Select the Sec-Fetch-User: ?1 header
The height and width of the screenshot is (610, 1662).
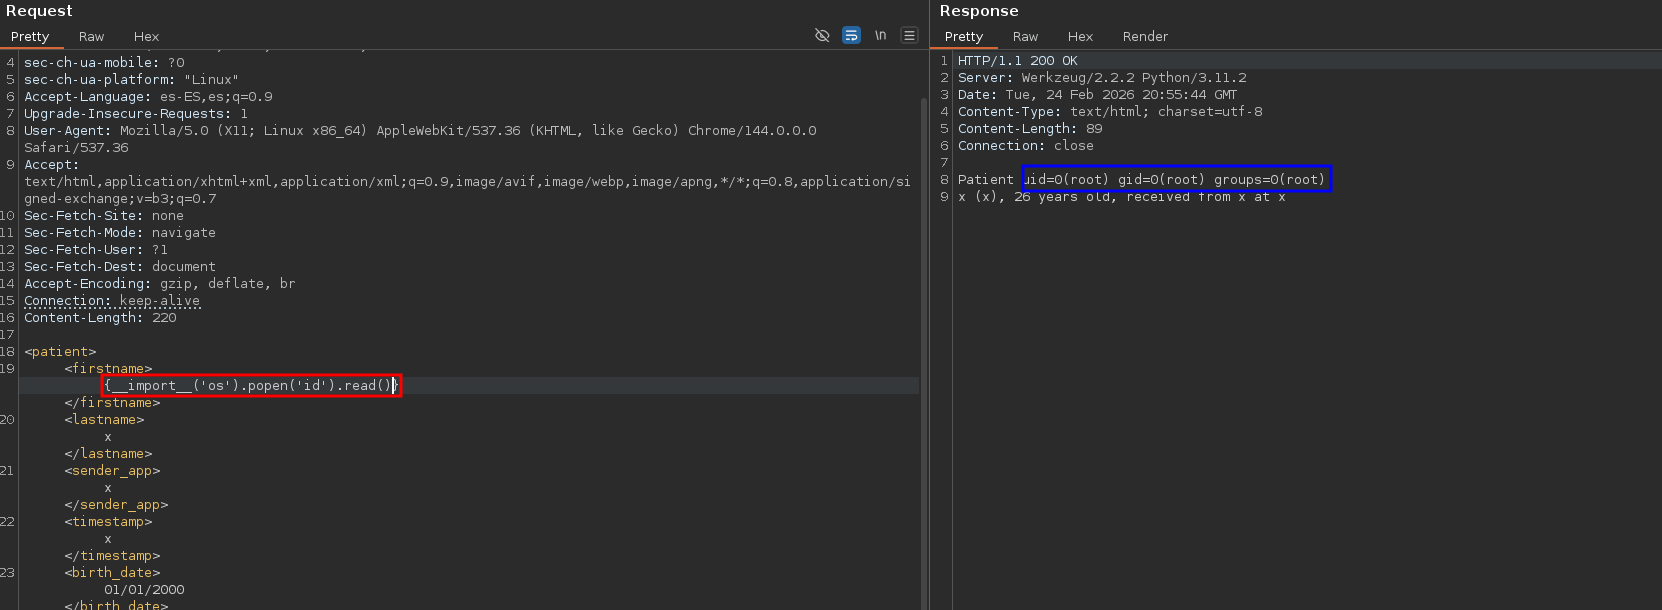pos(96,250)
